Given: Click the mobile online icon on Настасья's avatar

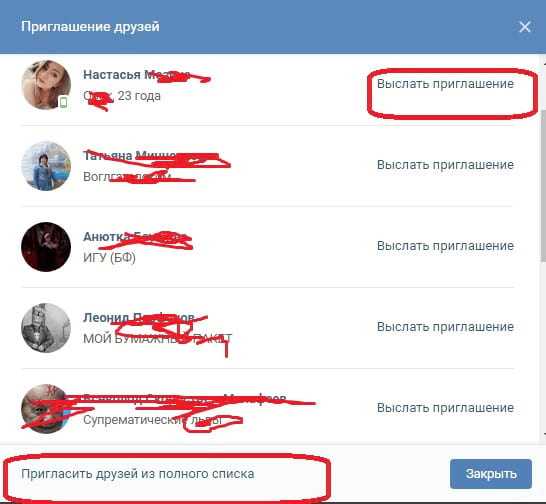Looking at the screenshot, I should click(x=63, y=102).
